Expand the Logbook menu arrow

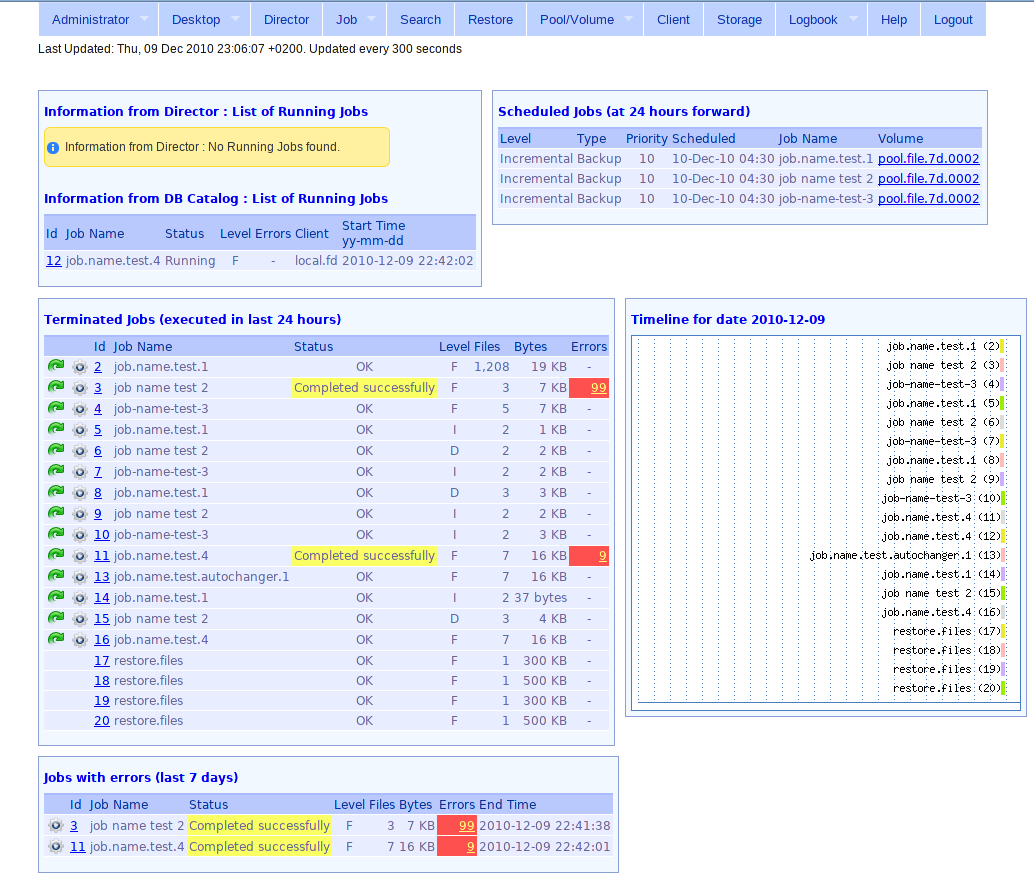pos(853,19)
